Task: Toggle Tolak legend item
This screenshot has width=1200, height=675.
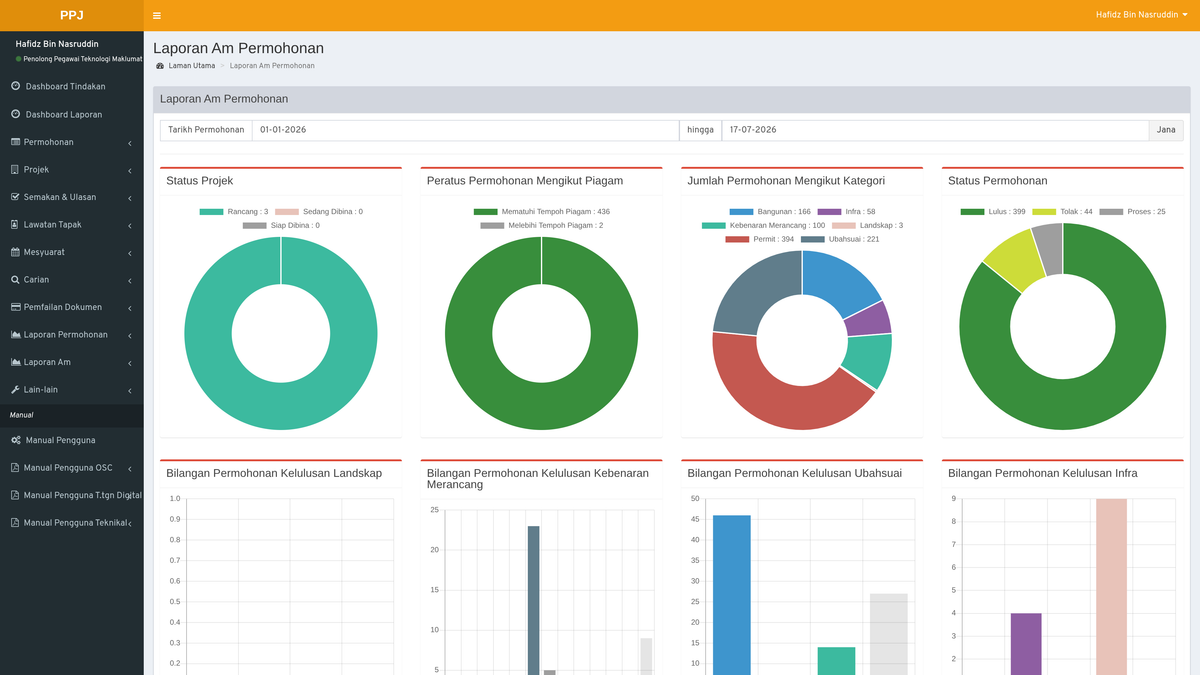Action: coord(1063,212)
